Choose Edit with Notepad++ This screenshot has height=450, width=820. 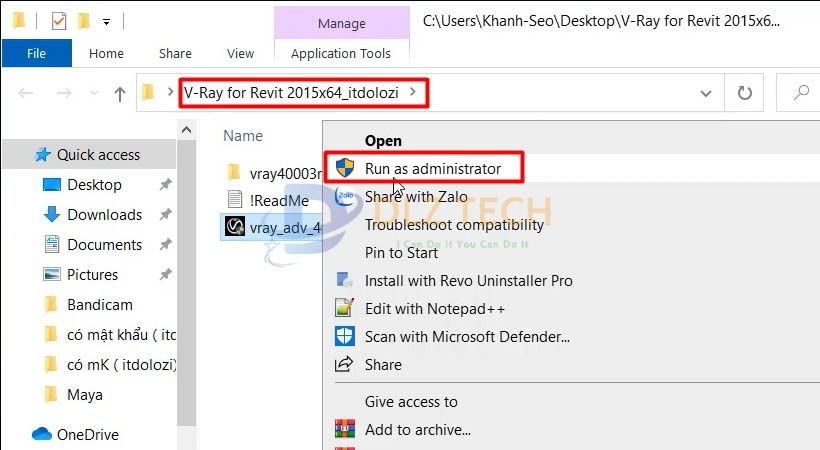(435, 309)
